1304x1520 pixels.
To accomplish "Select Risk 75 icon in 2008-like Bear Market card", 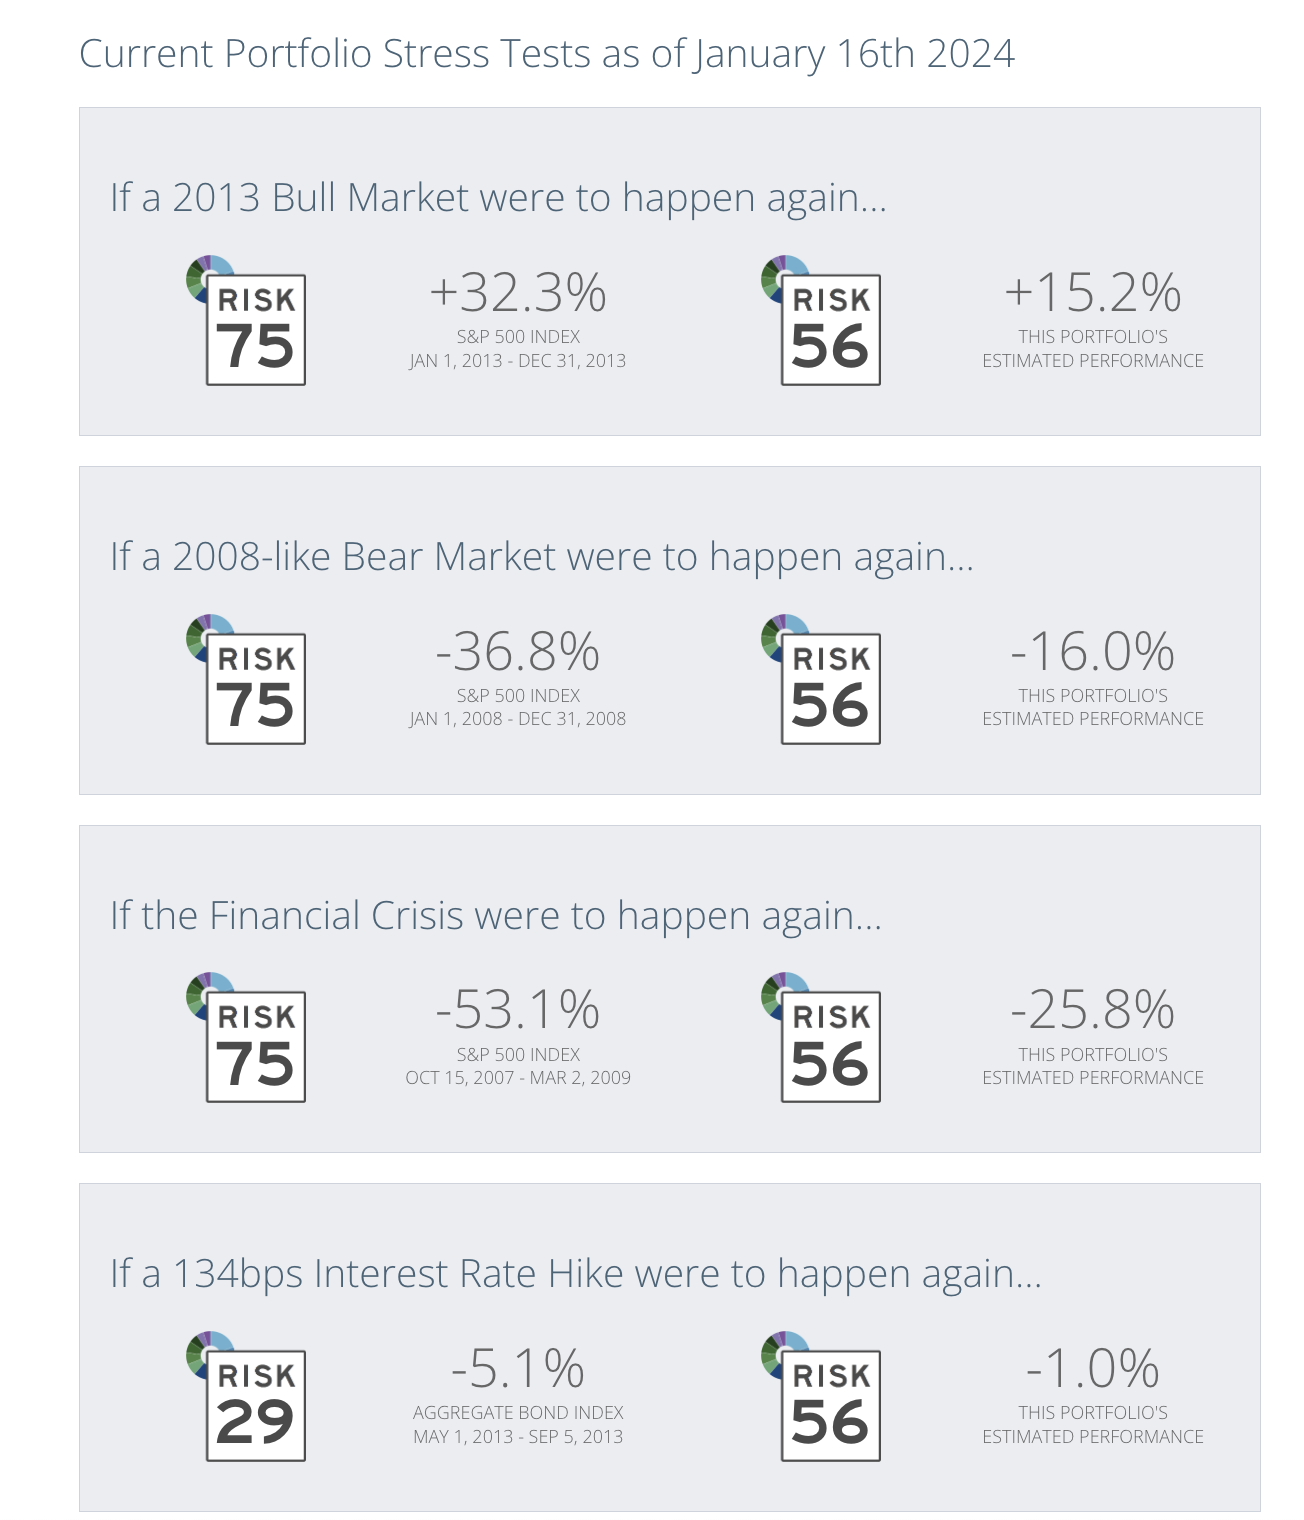I will [254, 688].
